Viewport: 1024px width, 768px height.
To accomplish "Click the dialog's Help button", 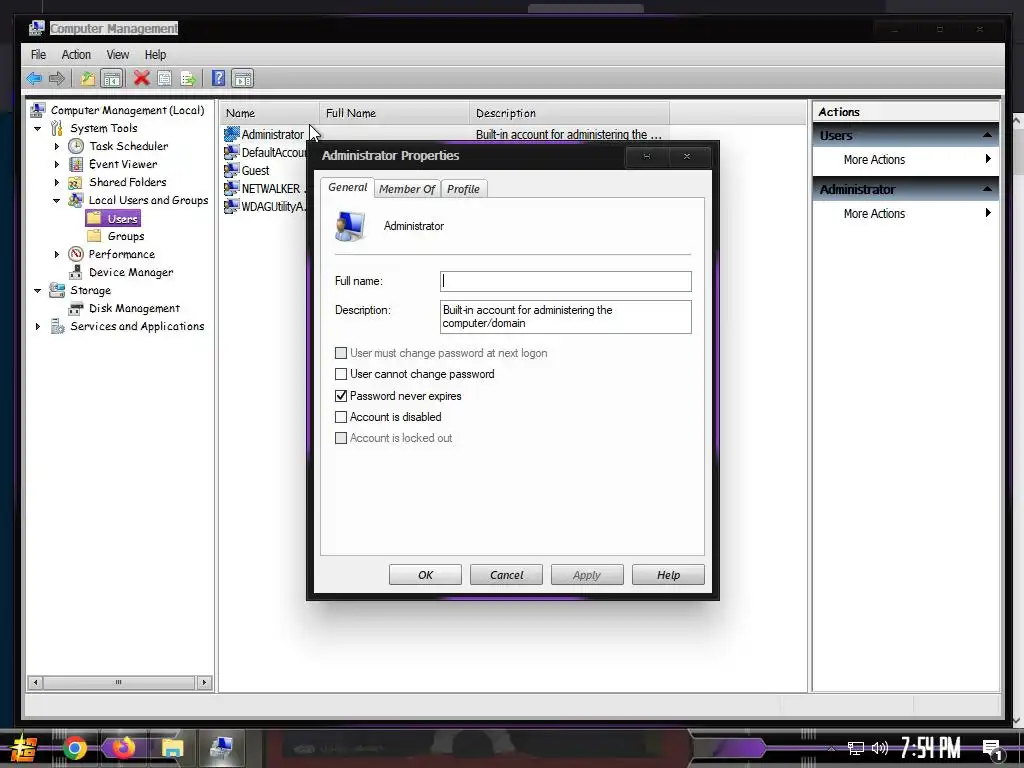I will pos(668,575).
